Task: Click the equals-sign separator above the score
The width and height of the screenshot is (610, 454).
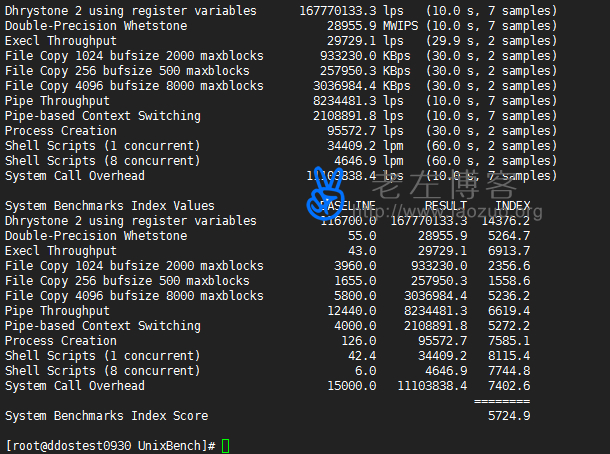Action: click(501, 400)
